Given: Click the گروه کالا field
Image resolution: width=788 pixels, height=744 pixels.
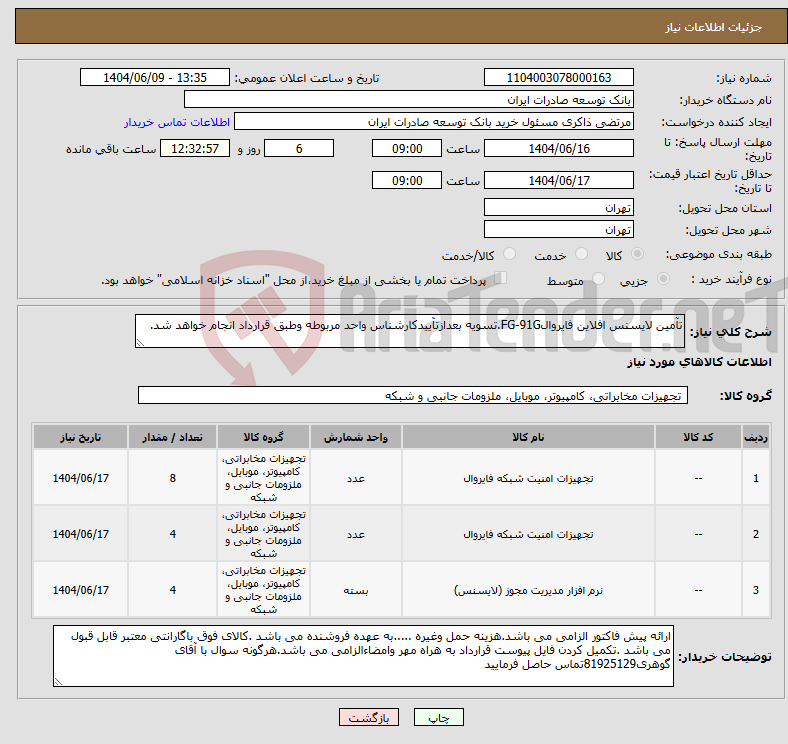Looking at the screenshot, I should [x=413, y=396].
